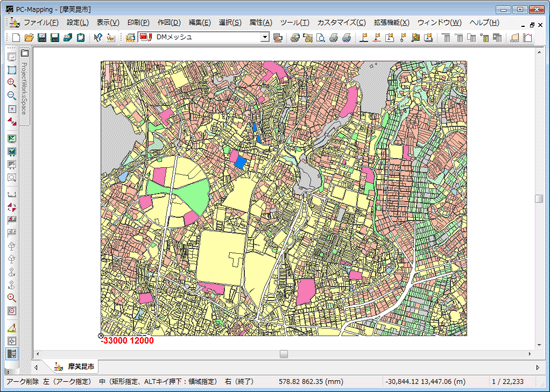Image resolution: width=550 pixels, height=392 pixels.
Task: Click the map scale 1 / 22,233 field
Action: tap(508, 381)
